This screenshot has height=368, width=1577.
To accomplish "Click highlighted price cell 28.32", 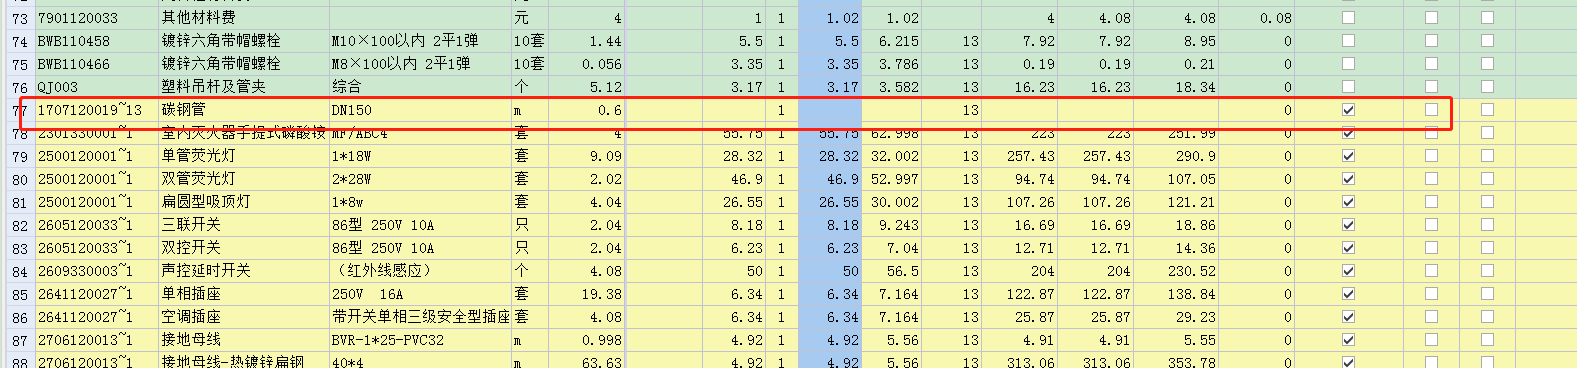I will coord(830,156).
